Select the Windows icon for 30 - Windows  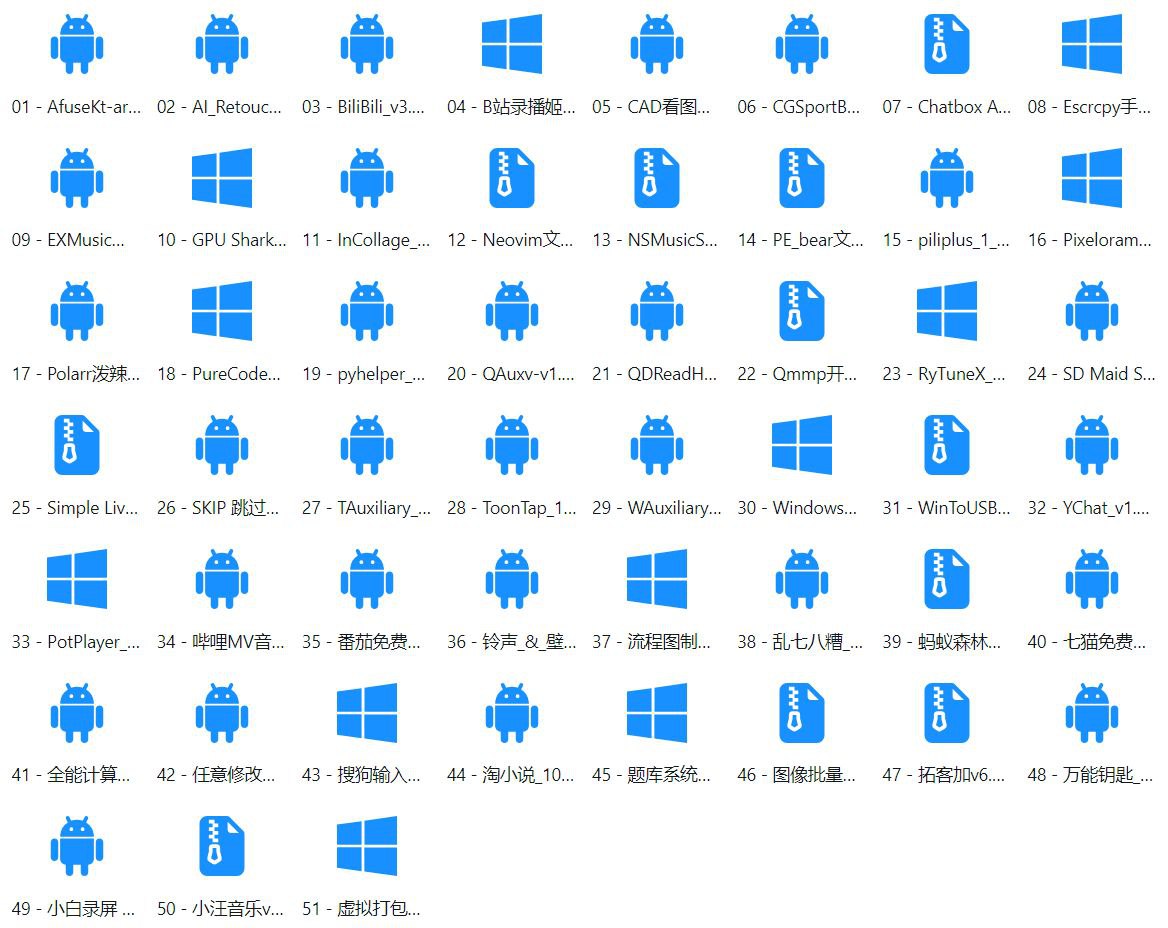pyautogui.click(x=802, y=445)
